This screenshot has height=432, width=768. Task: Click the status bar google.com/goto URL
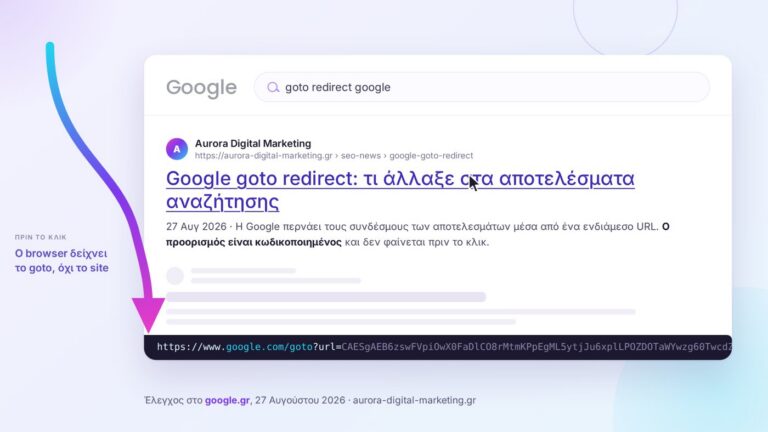(x=438, y=347)
